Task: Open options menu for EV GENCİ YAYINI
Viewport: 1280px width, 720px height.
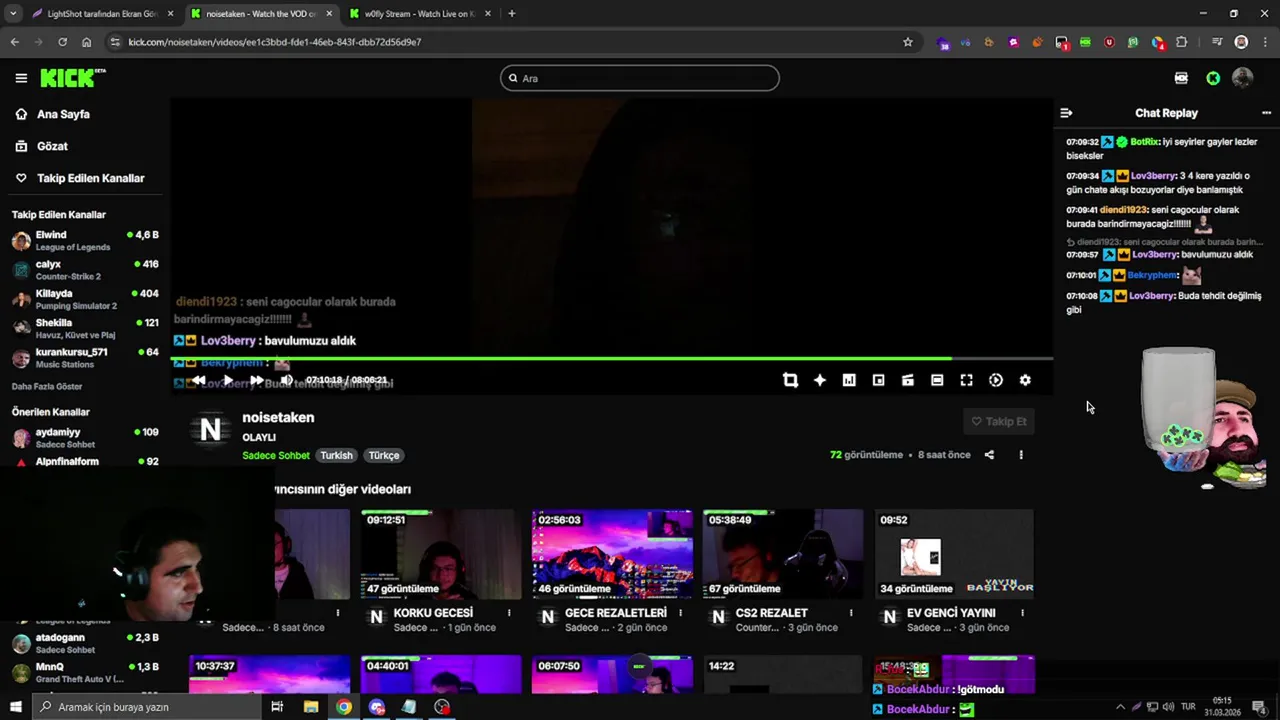Action: point(1022,613)
